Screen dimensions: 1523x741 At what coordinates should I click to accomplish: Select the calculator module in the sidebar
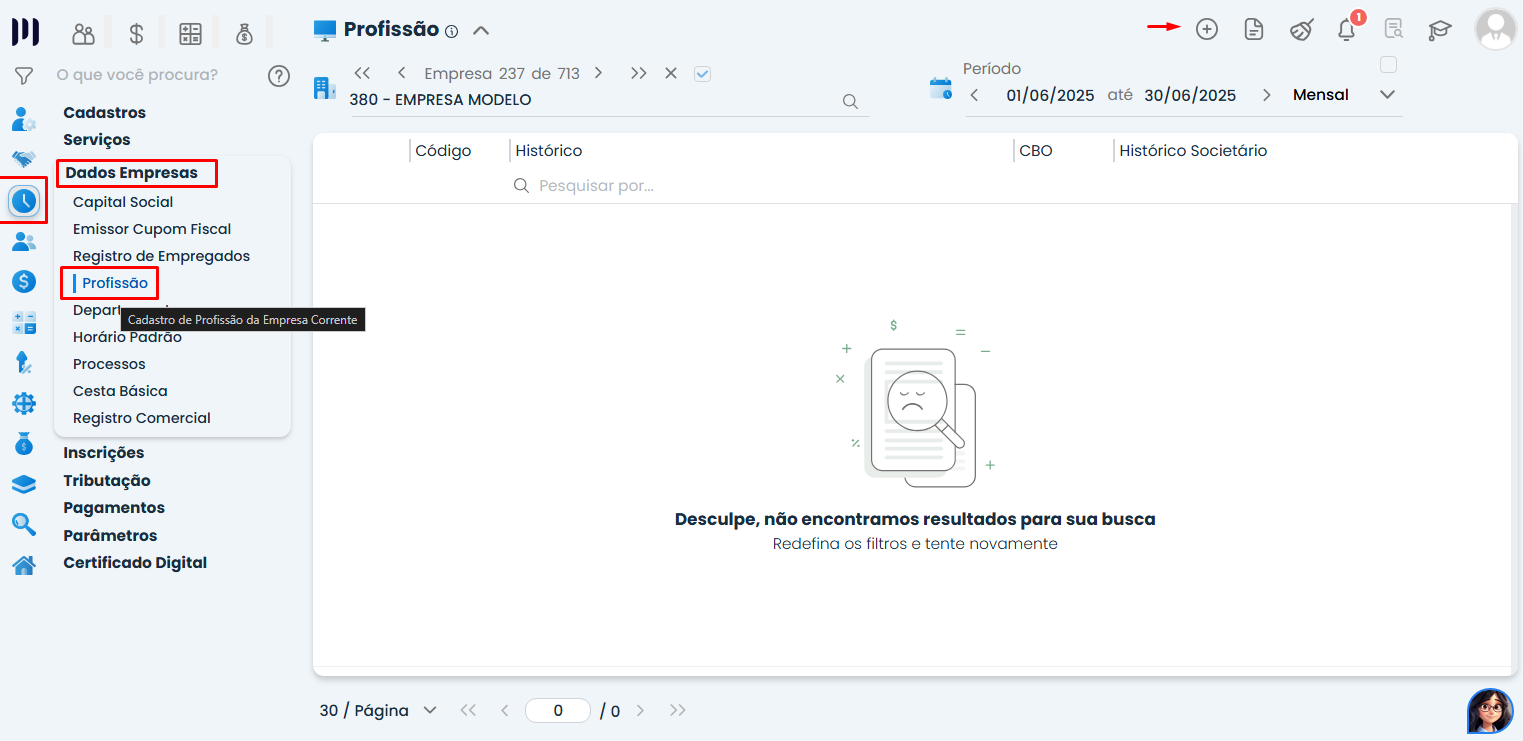(24, 323)
